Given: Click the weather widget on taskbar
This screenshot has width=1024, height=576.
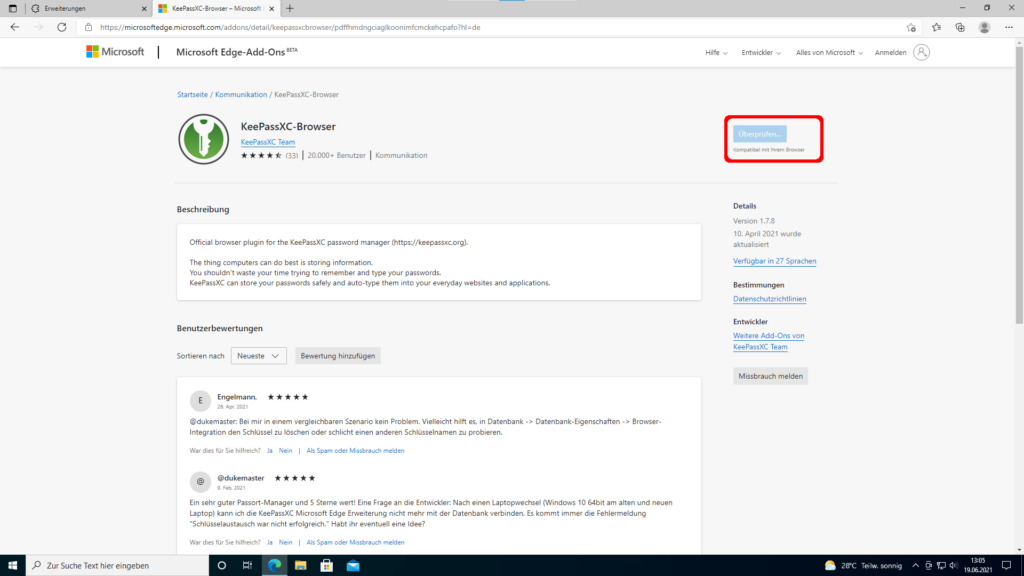Looking at the screenshot, I should coord(863,566).
